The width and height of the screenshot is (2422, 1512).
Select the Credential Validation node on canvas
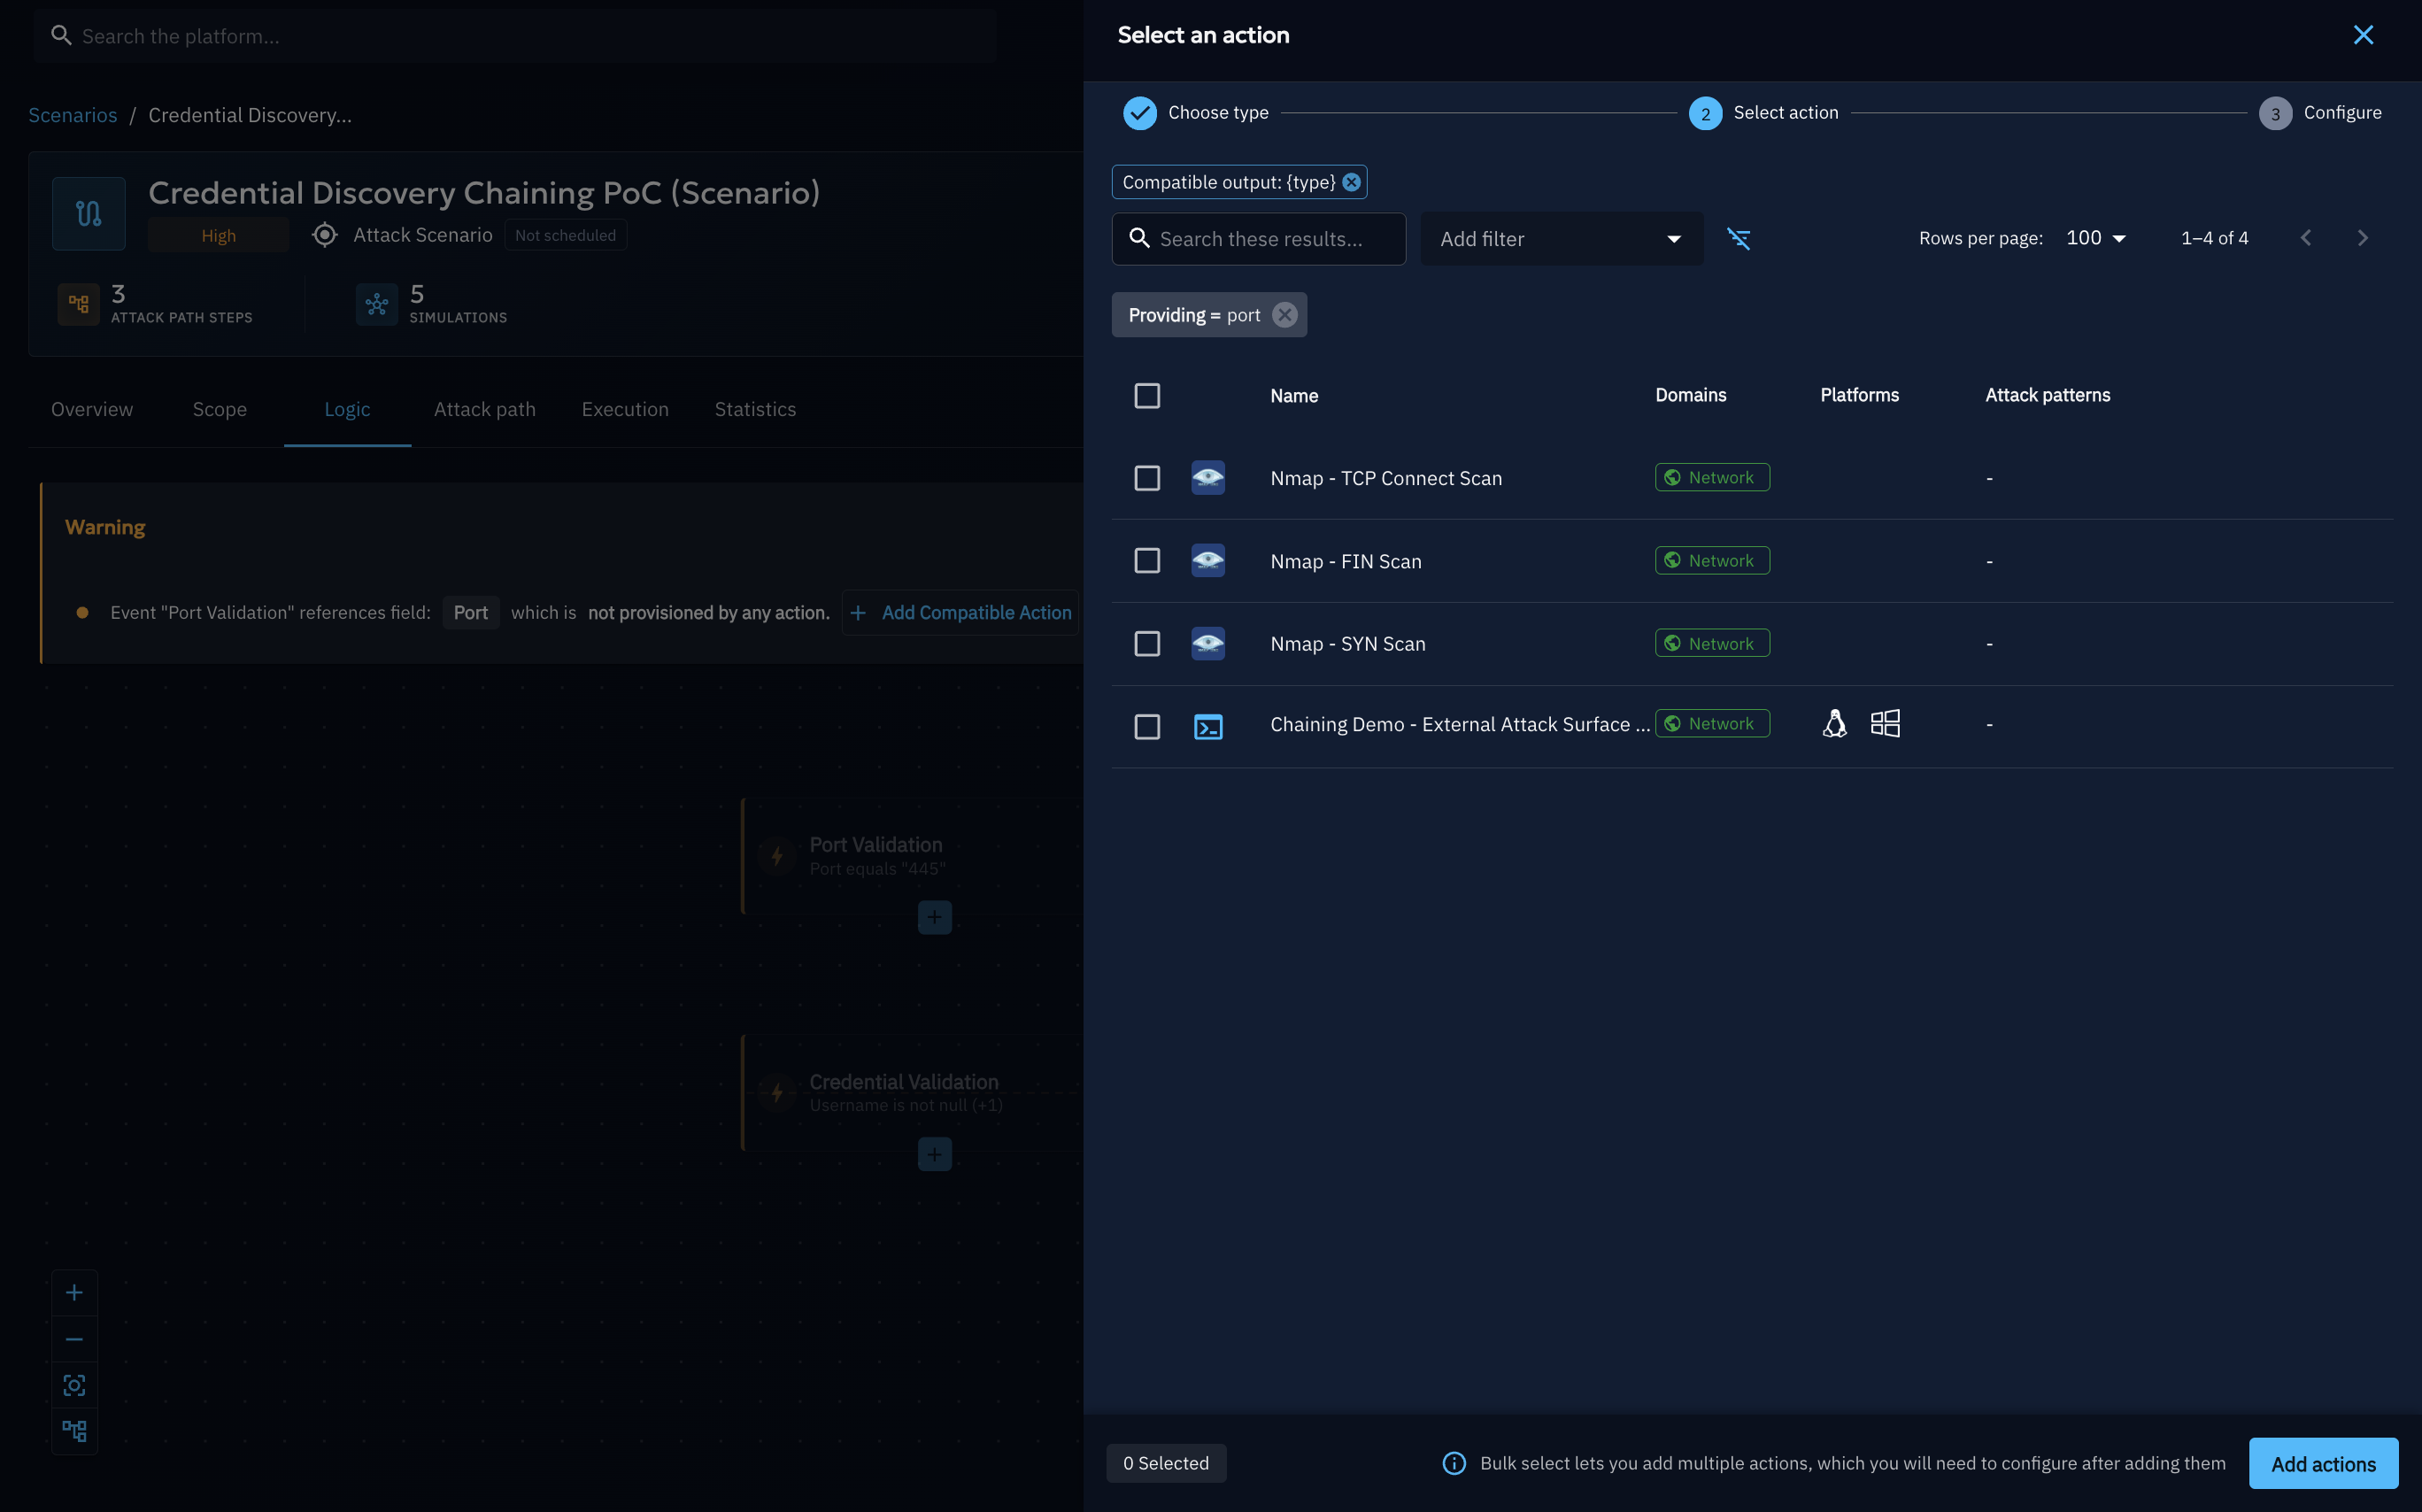[910, 1093]
